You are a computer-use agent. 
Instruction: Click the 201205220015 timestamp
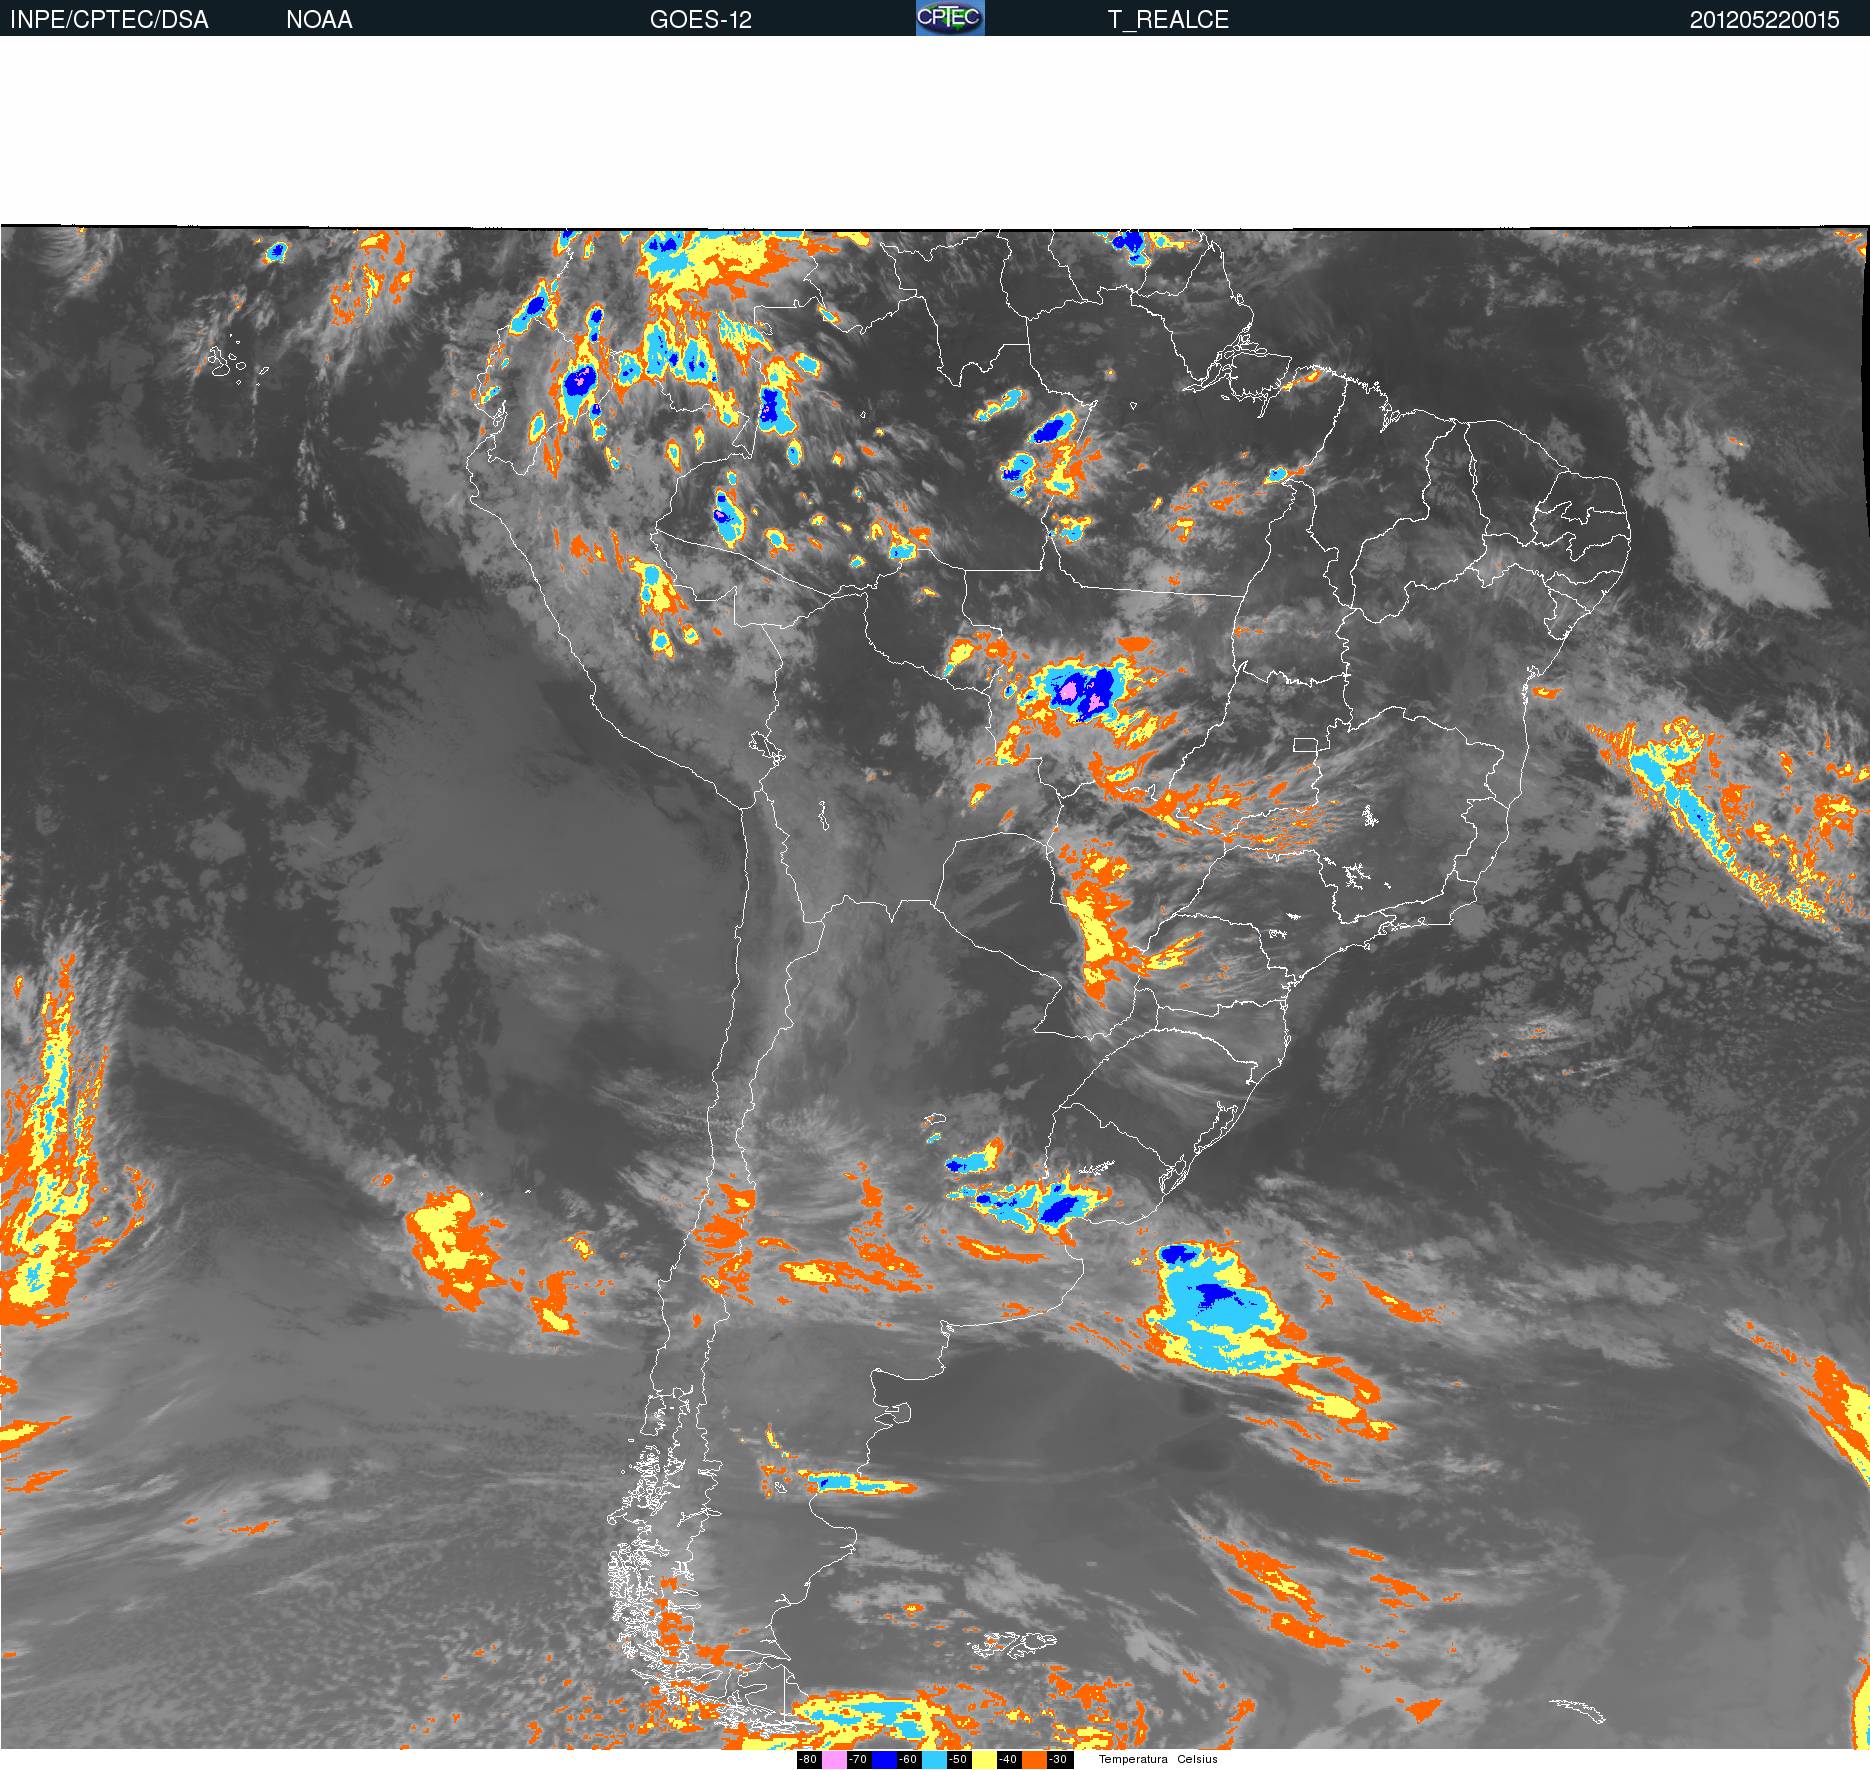pos(1764,20)
